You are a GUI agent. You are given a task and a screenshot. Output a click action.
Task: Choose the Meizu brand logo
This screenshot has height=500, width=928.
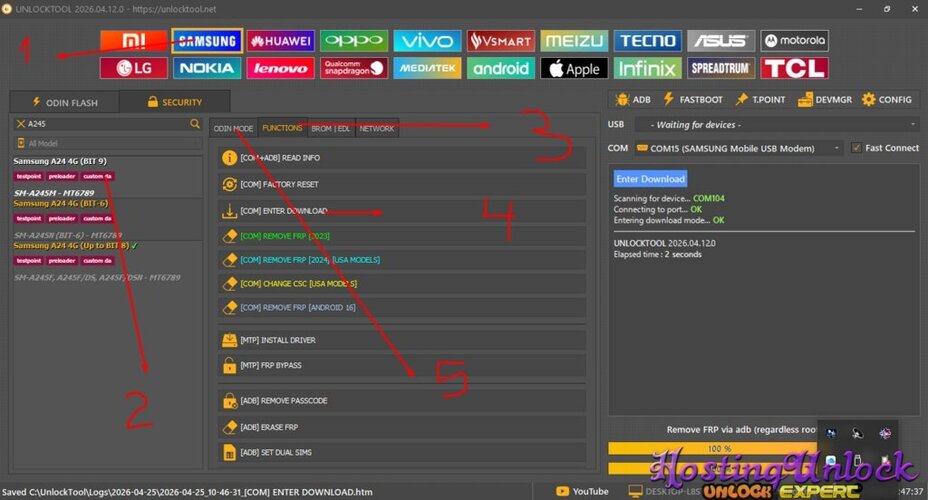(574, 41)
